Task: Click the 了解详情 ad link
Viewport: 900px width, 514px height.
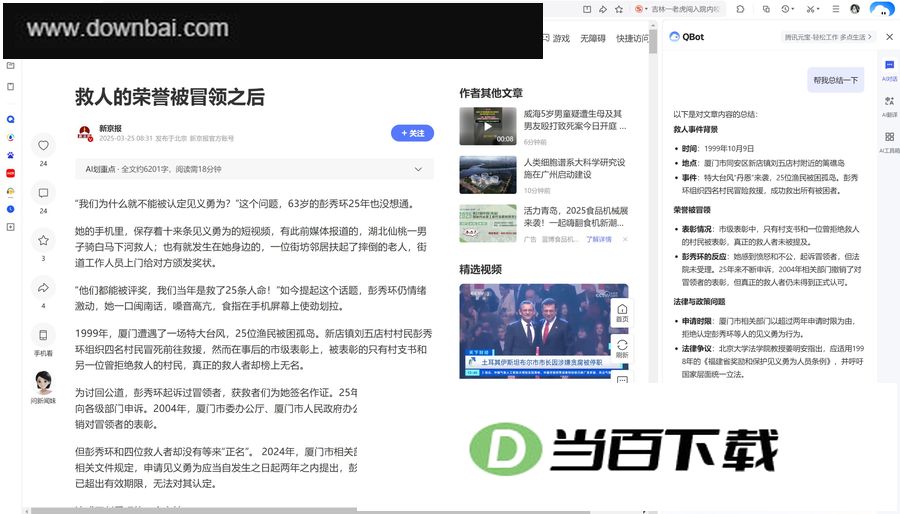Action: pos(599,239)
